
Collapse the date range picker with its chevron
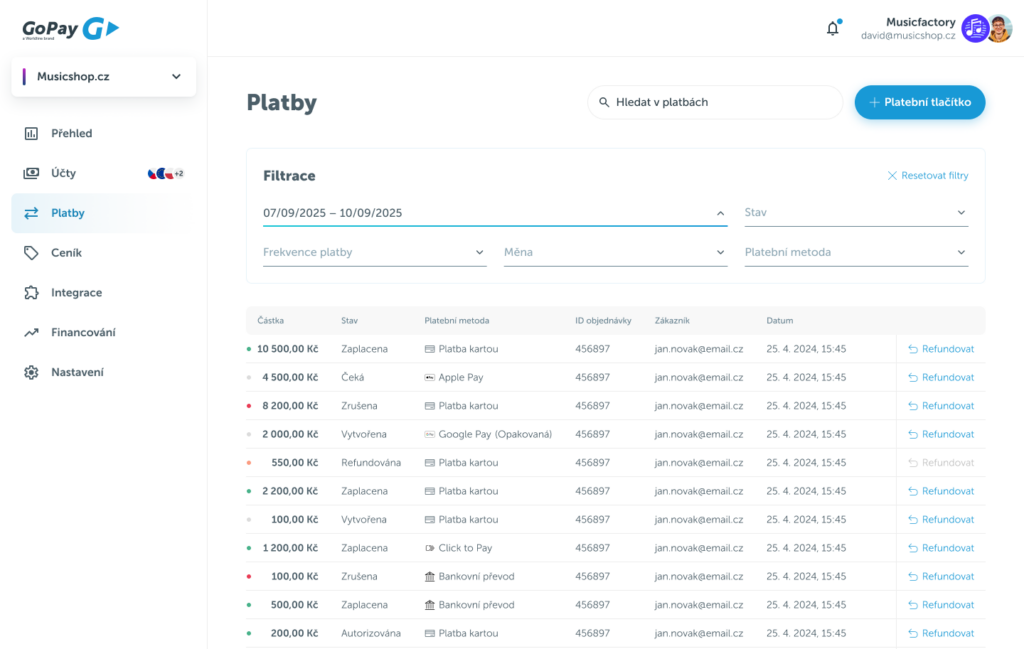[x=719, y=213]
